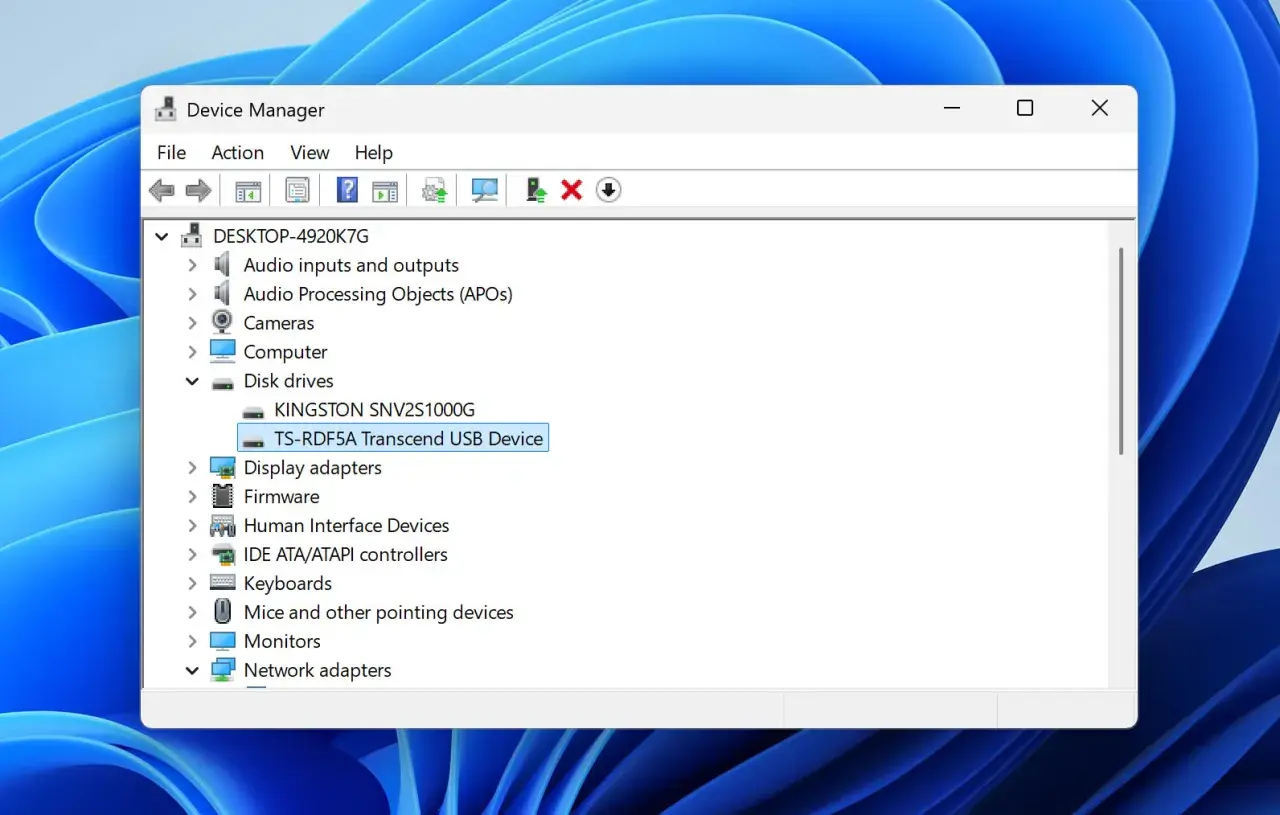The width and height of the screenshot is (1280, 815).
Task: Maximize the Device Manager window
Action: [x=1025, y=108]
